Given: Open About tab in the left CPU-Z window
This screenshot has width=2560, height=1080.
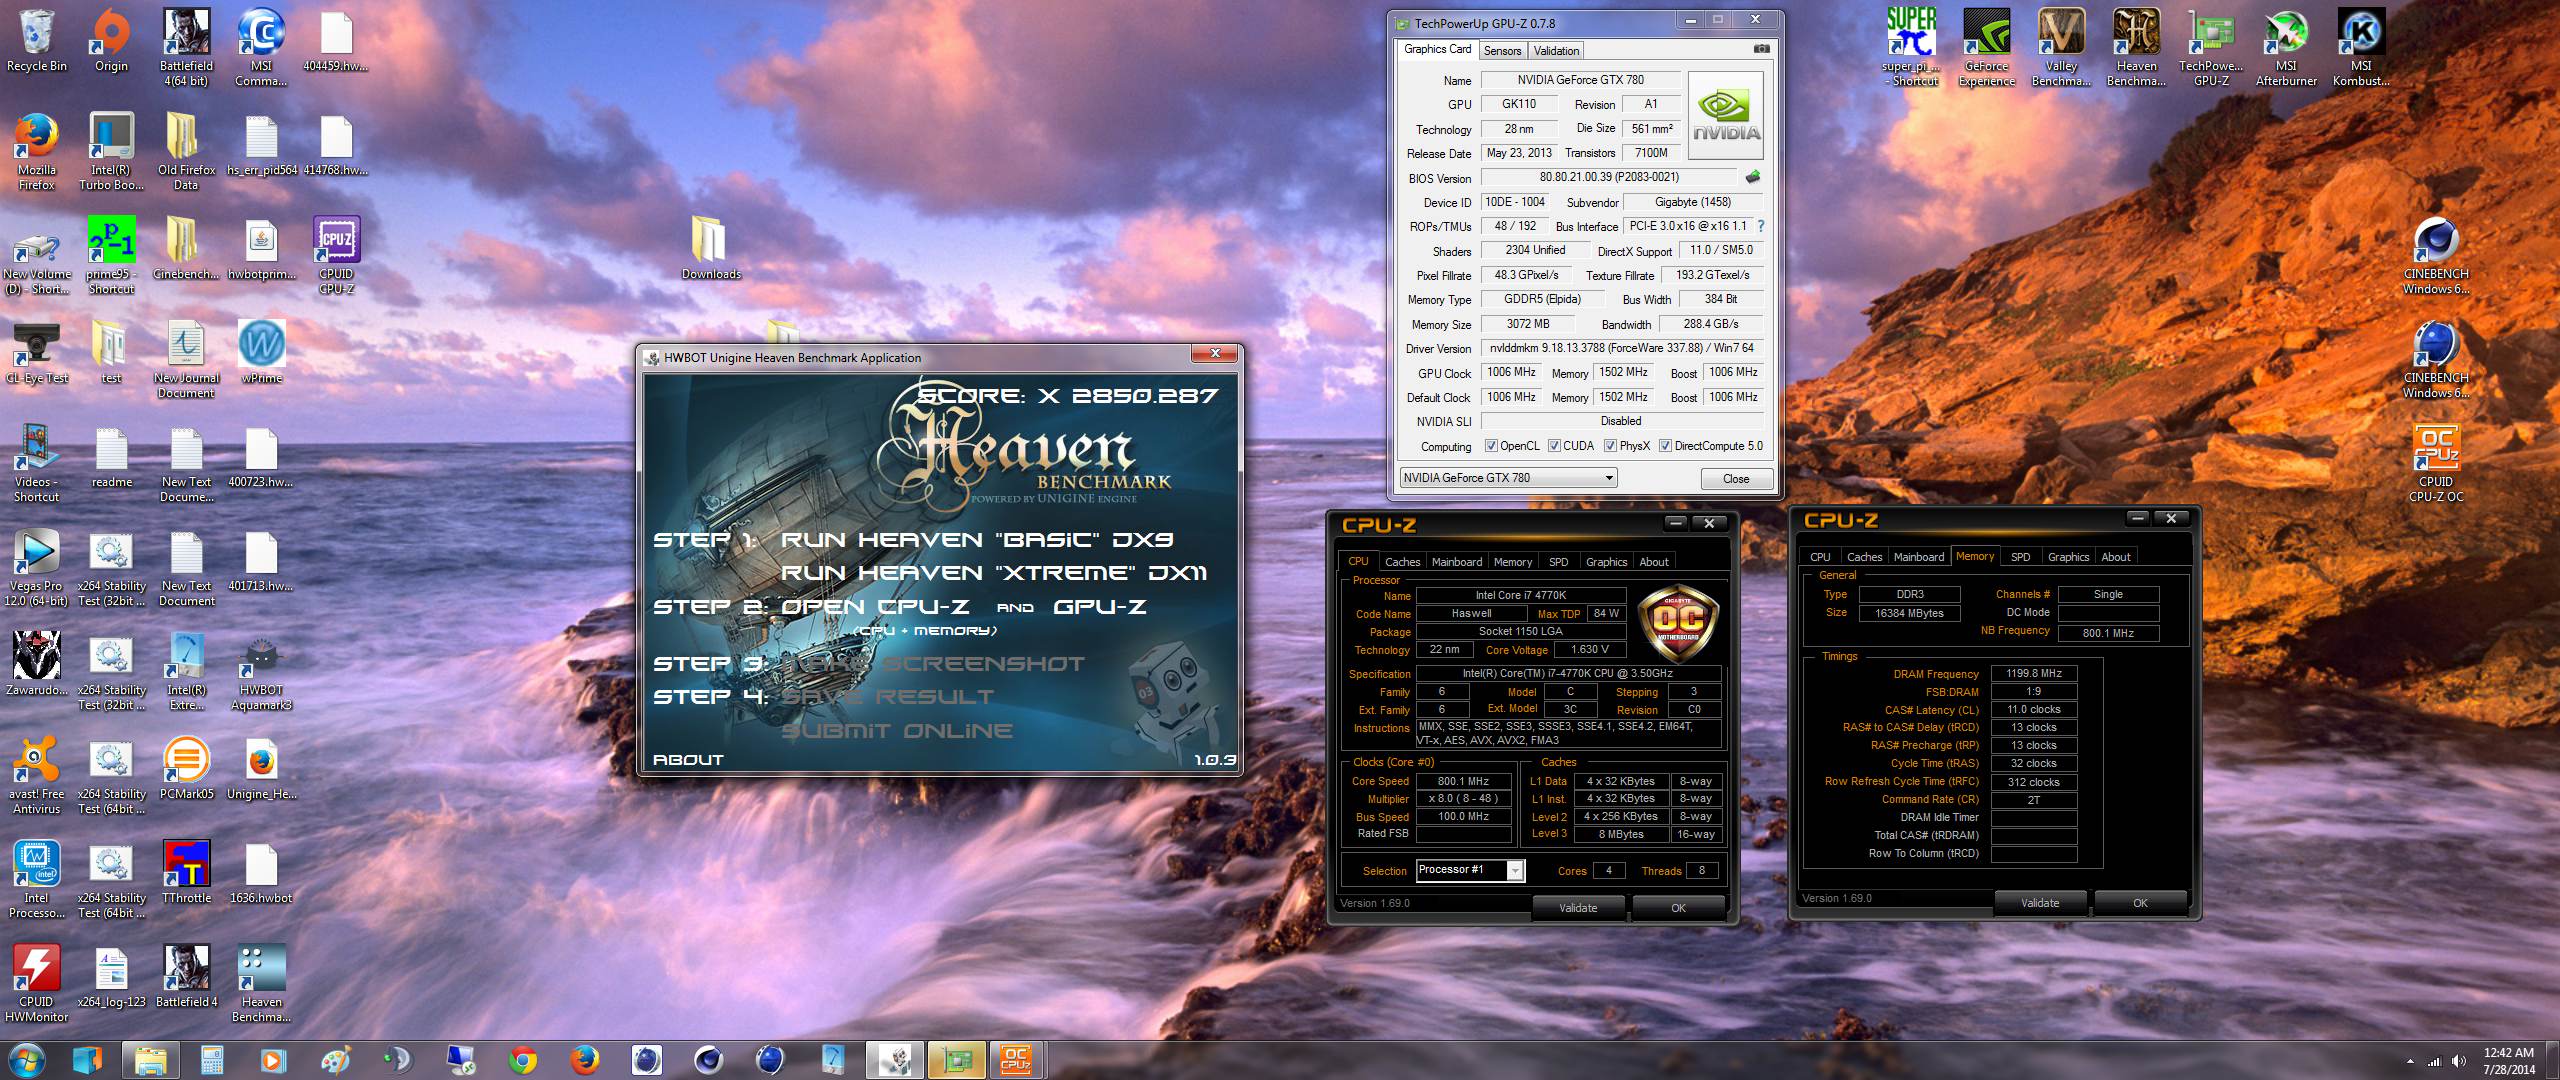Looking at the screenshot, I should tap(1654, 562).
